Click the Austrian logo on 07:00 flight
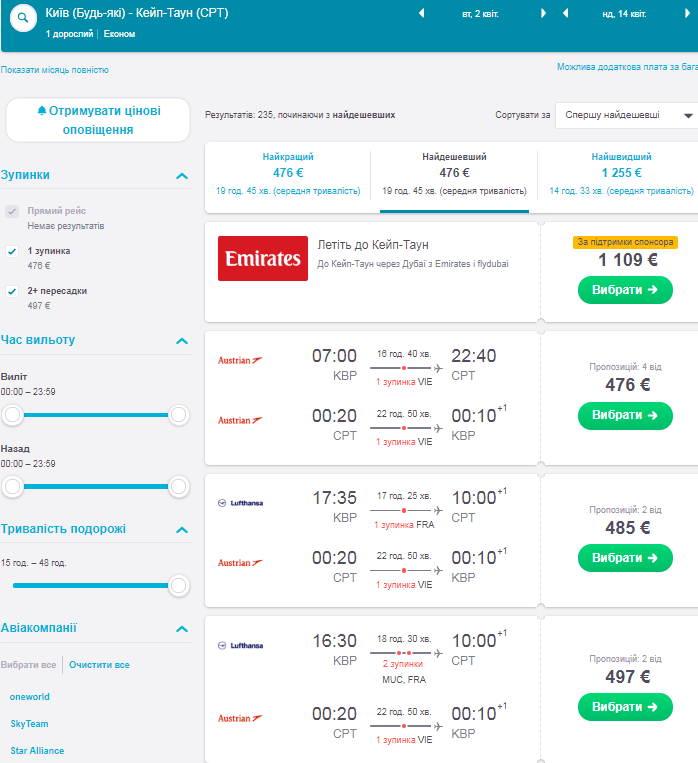 (240, 360)
